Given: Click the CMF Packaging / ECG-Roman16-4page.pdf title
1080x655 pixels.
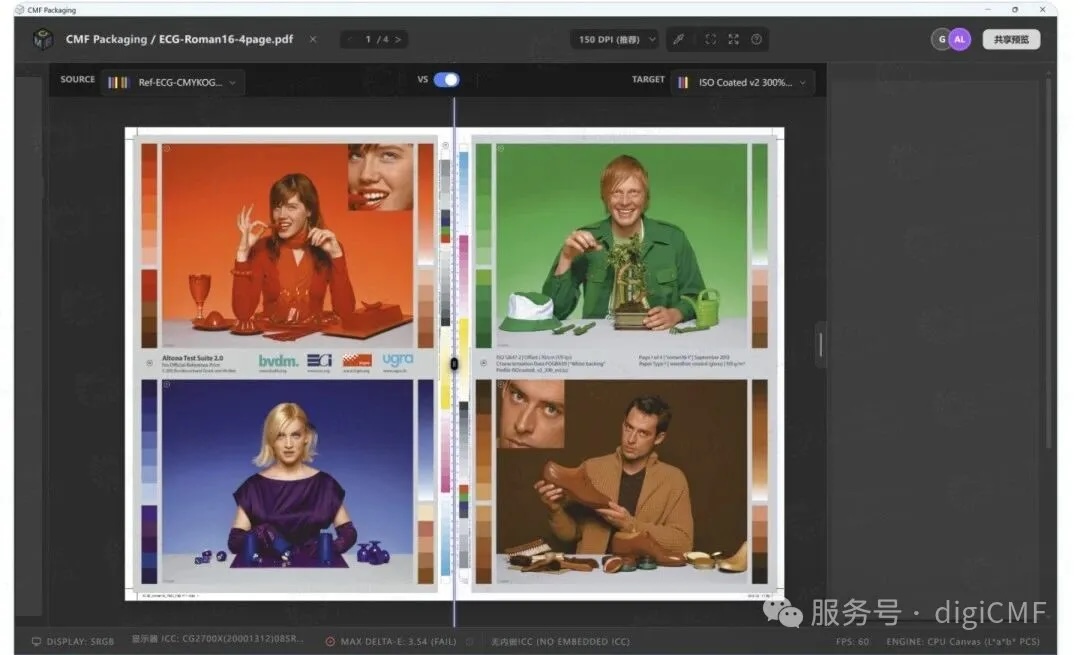Looking at the screenshot, I should (179, 39).
